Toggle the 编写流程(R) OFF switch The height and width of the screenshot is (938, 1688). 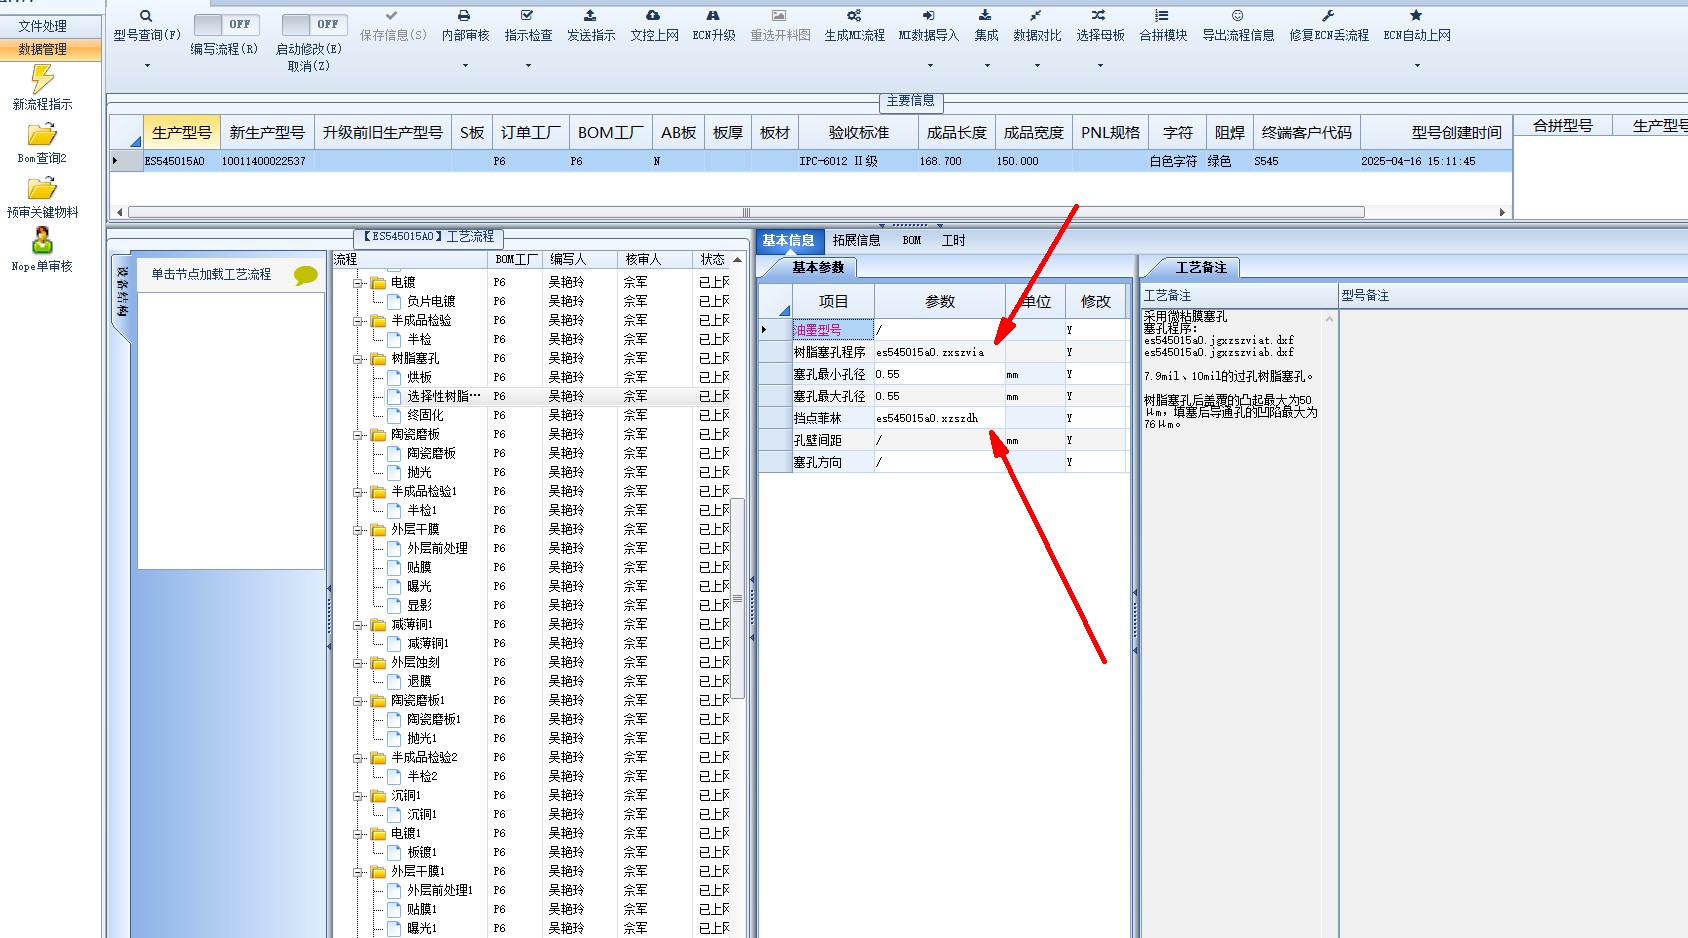pos(227,24)
